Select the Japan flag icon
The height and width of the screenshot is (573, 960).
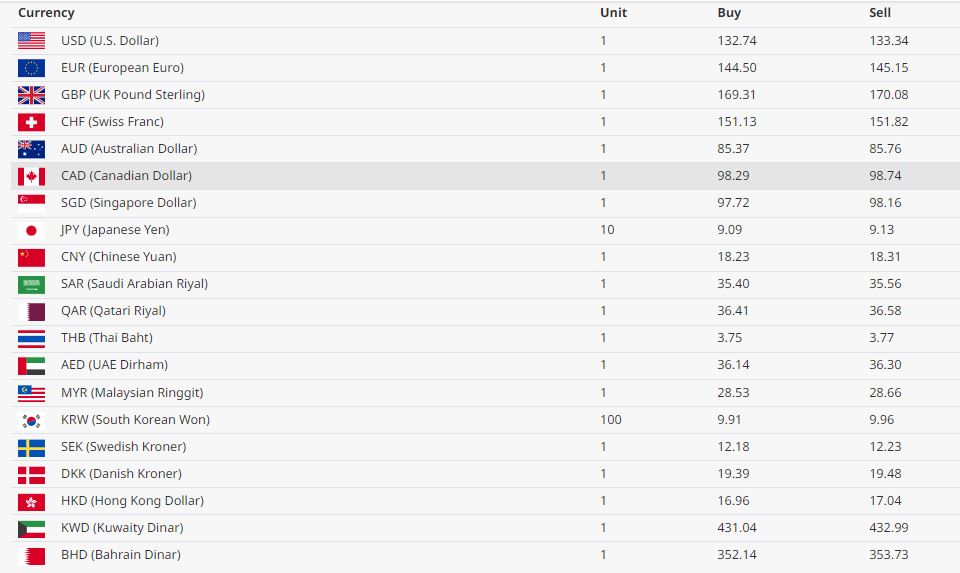tap(31, 230)
